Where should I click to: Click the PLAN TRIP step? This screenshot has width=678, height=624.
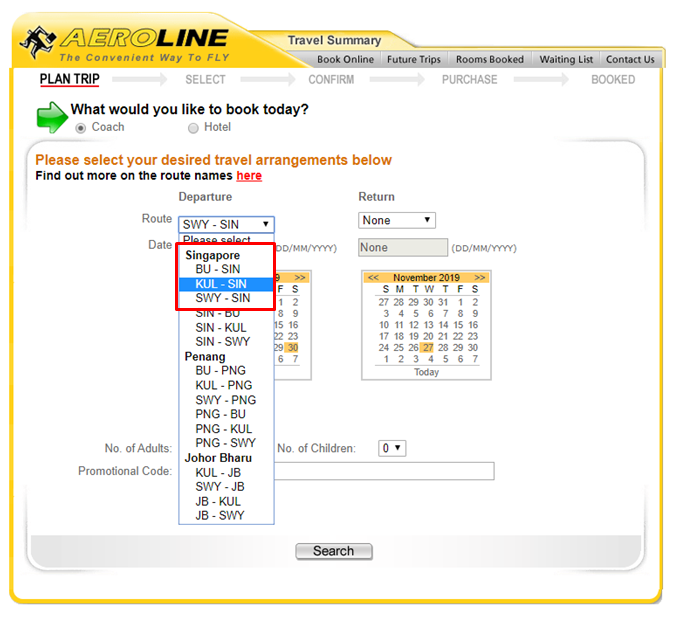pos(70,79)
